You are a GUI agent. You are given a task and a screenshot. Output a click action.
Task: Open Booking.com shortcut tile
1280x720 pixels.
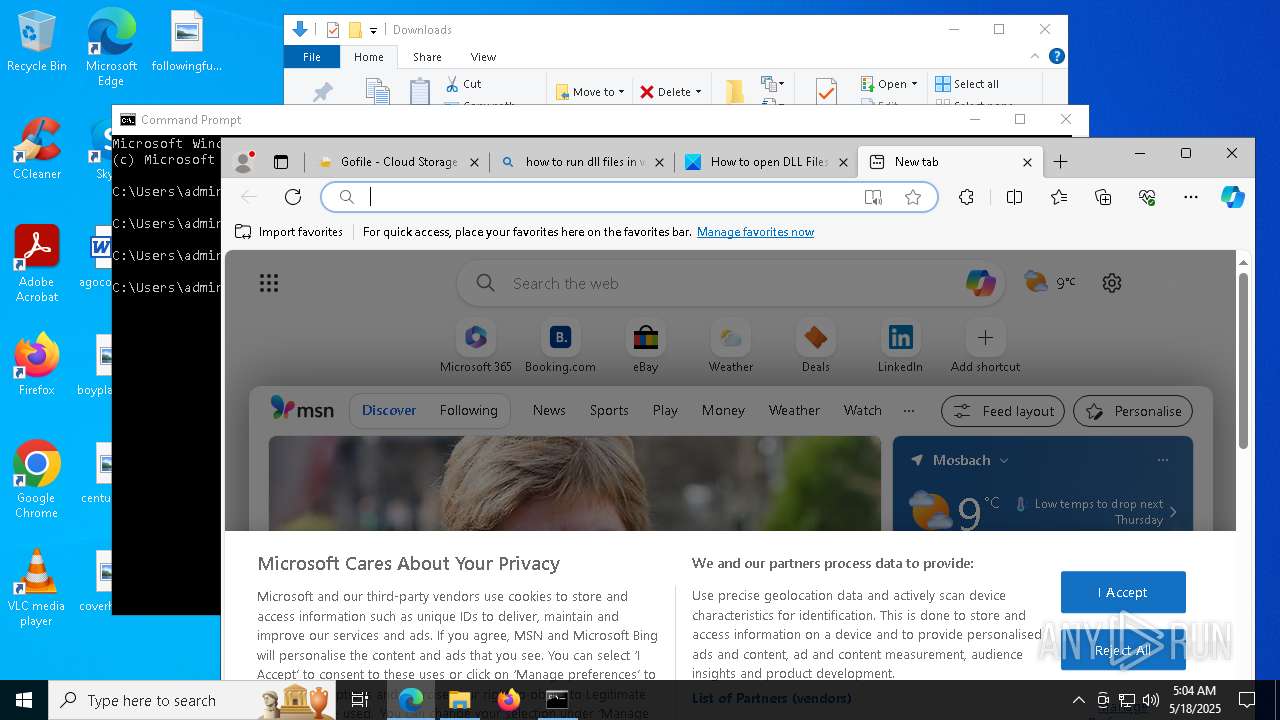click(561, 347)
